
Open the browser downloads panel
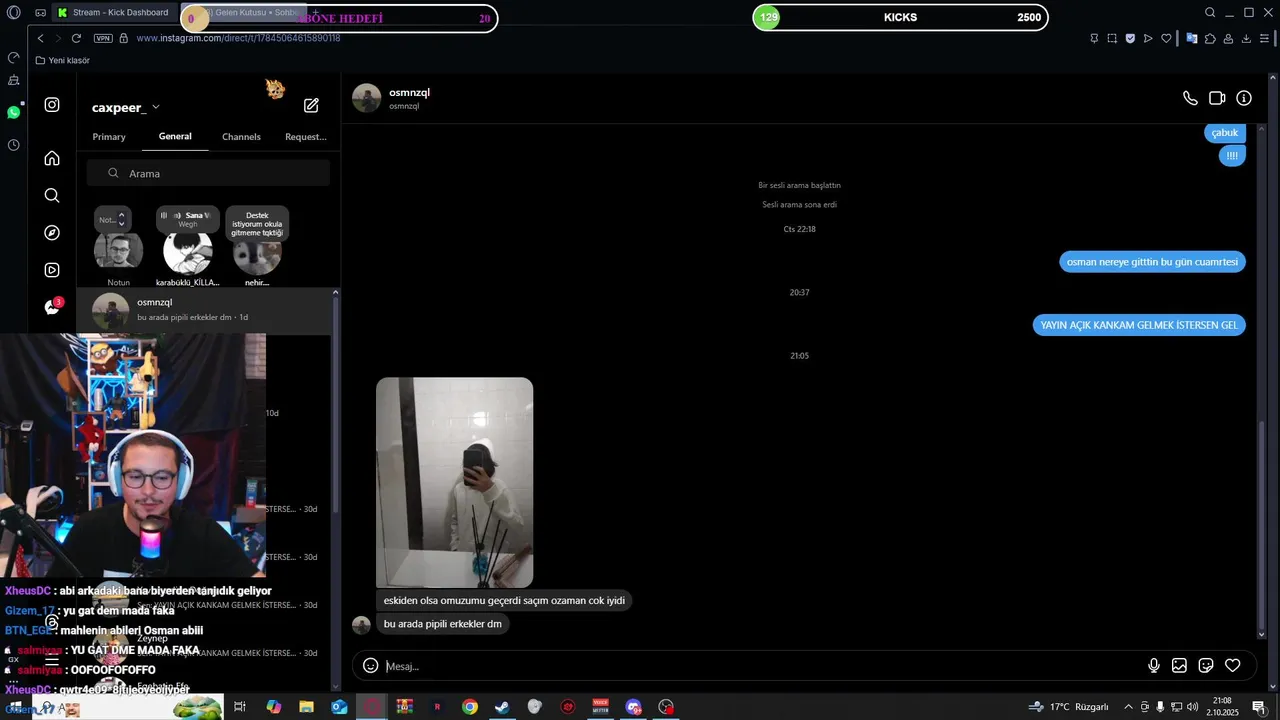(1246, 38)
